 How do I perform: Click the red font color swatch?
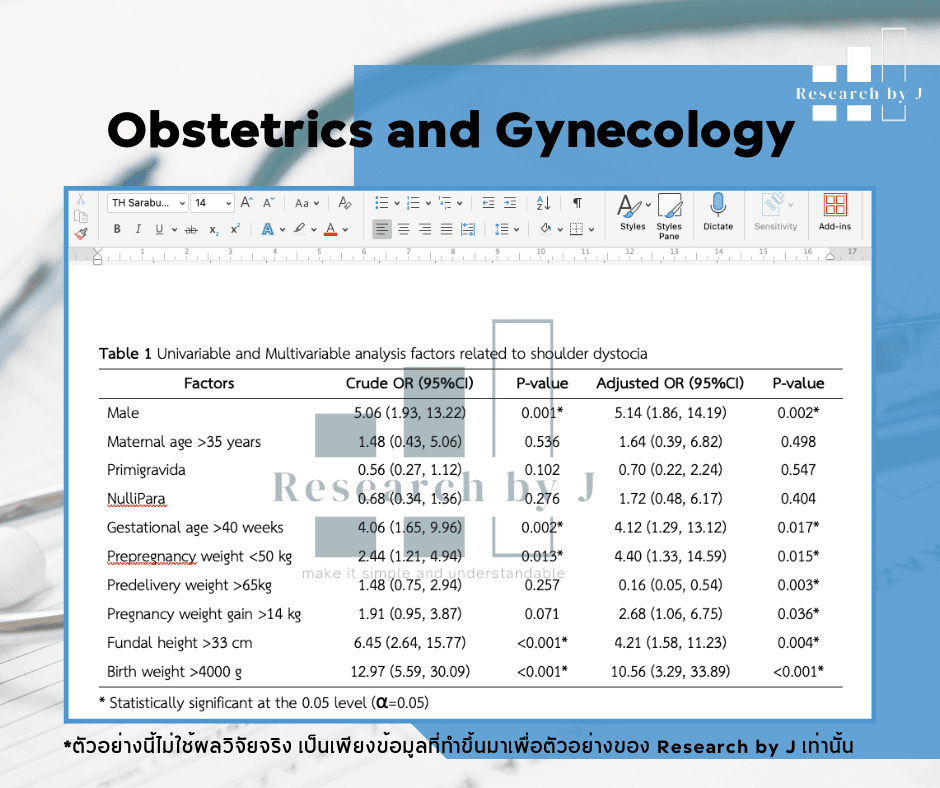point(330,229)
